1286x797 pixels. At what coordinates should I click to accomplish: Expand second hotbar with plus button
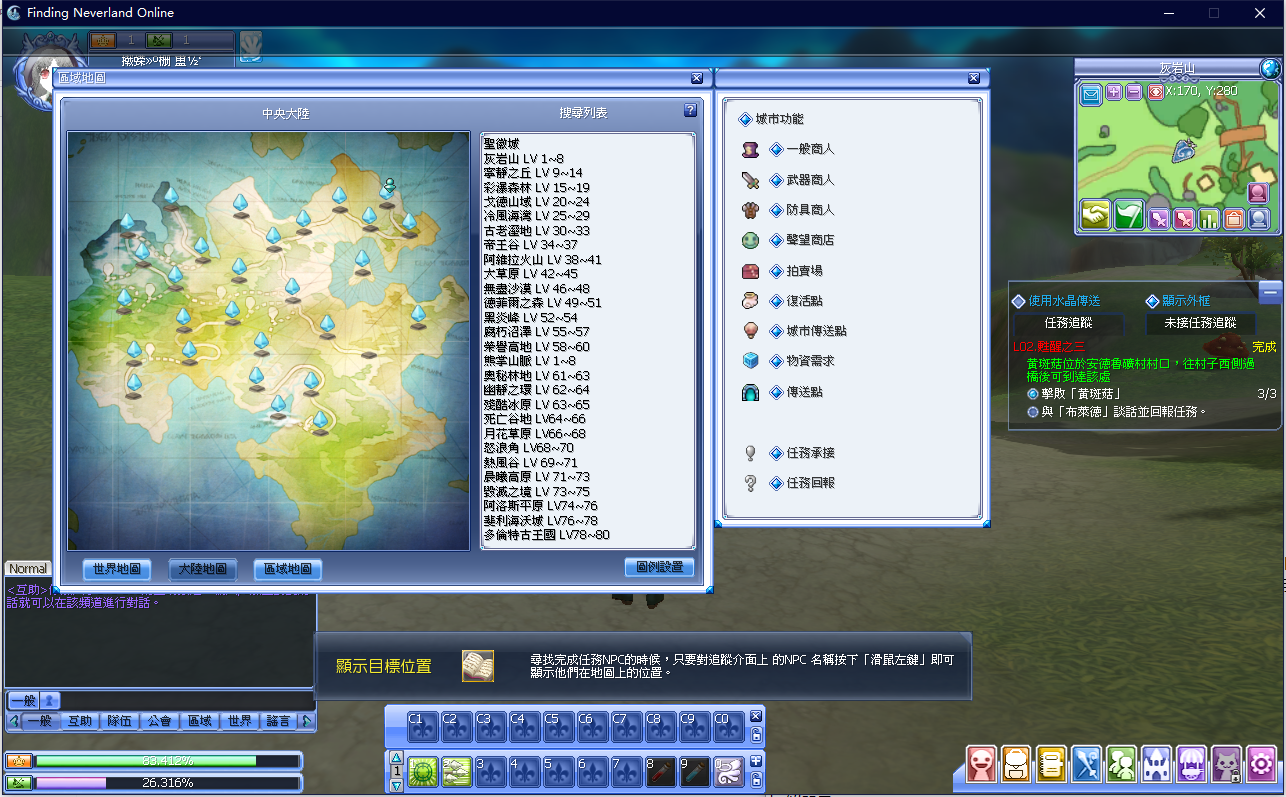(x=756, y=760)
